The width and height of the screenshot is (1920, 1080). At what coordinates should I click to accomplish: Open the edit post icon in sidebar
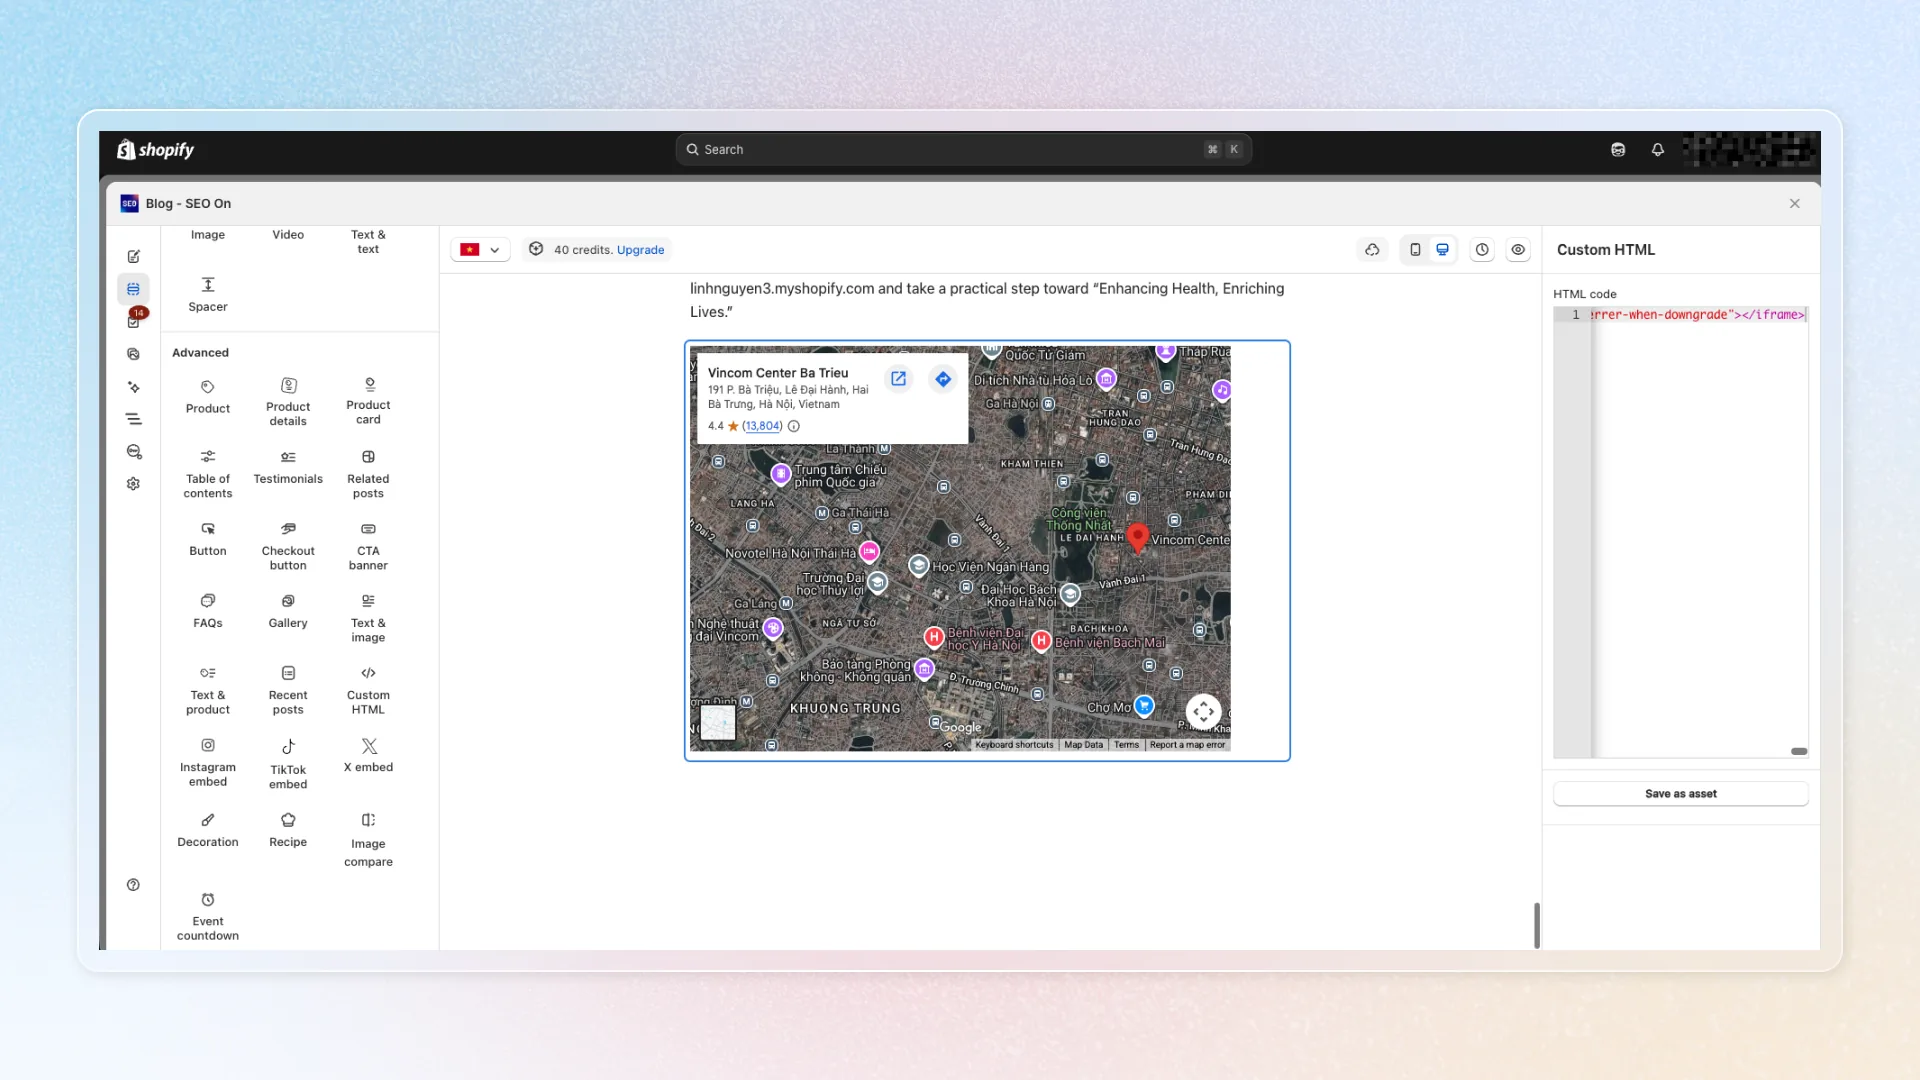(x=134, y=257)
